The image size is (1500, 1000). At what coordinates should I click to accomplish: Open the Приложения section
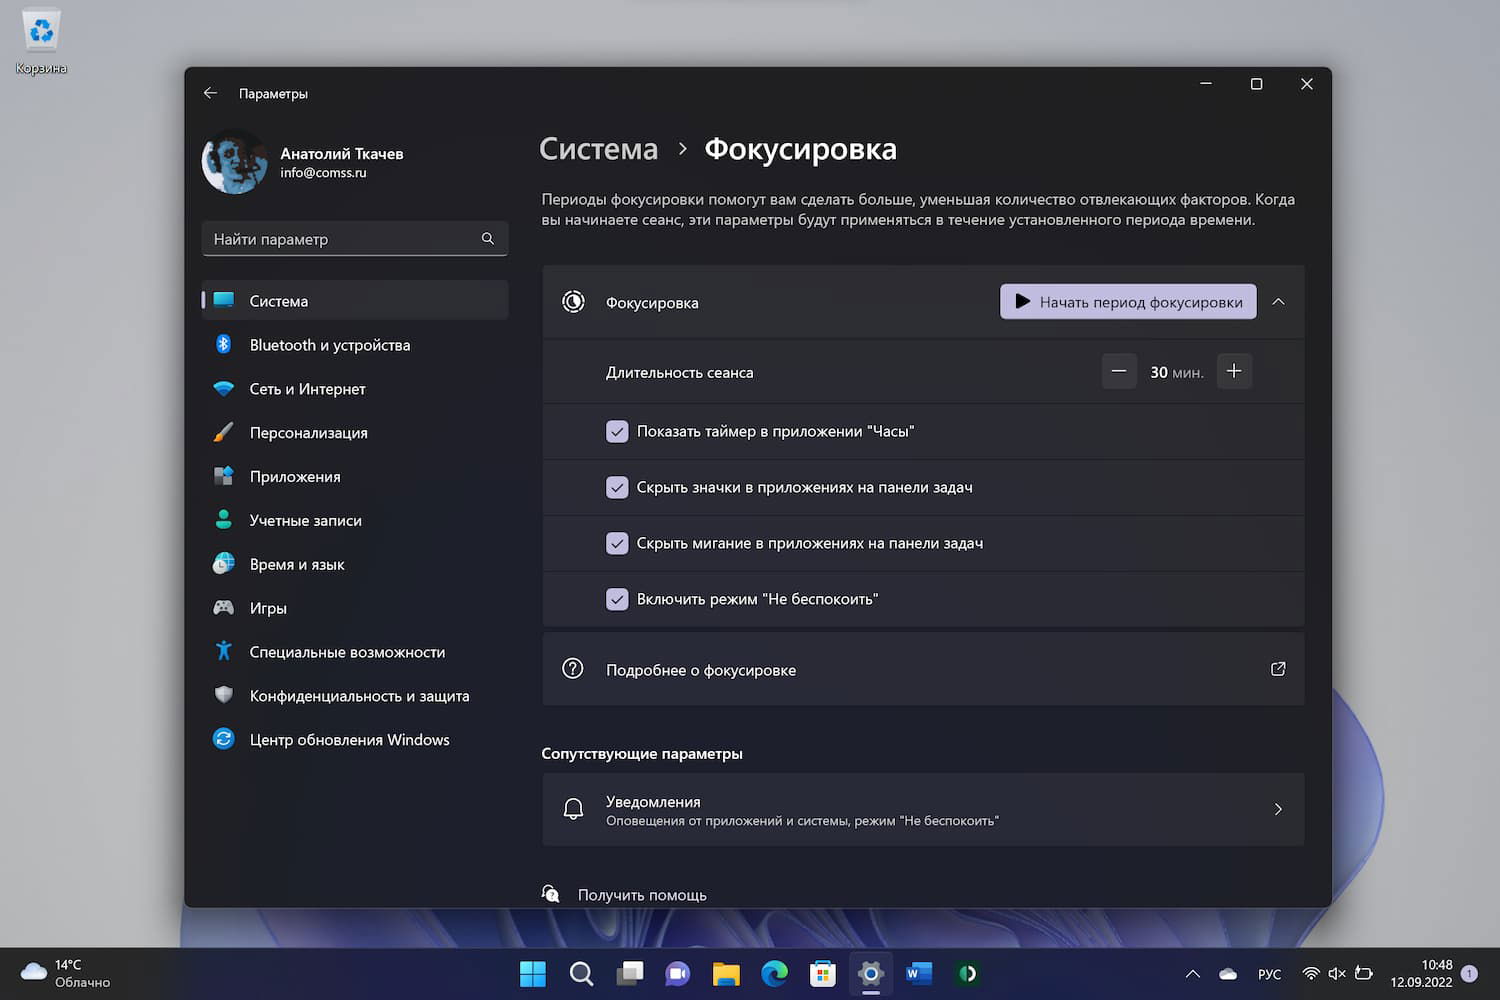pos(355,477)
